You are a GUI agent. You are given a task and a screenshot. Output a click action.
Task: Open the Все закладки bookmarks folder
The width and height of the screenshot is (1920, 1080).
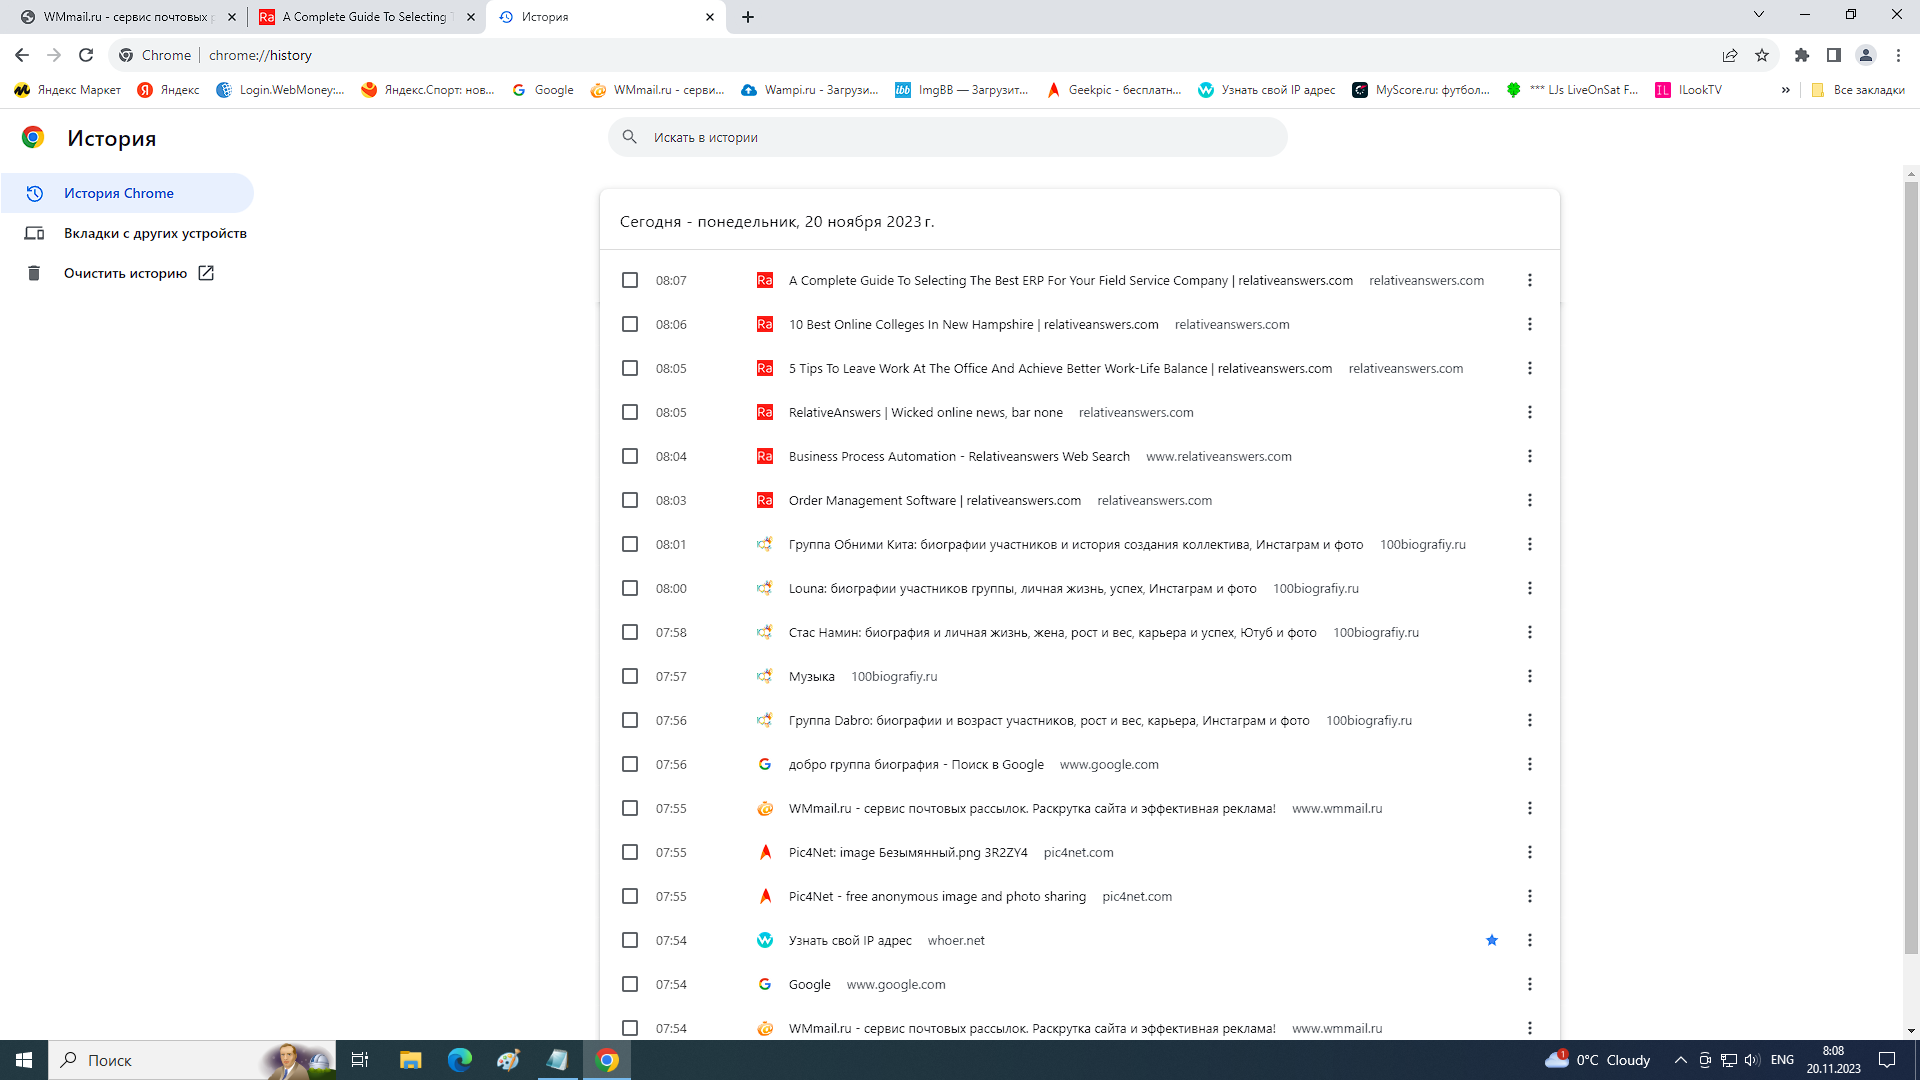(1858, 90)
